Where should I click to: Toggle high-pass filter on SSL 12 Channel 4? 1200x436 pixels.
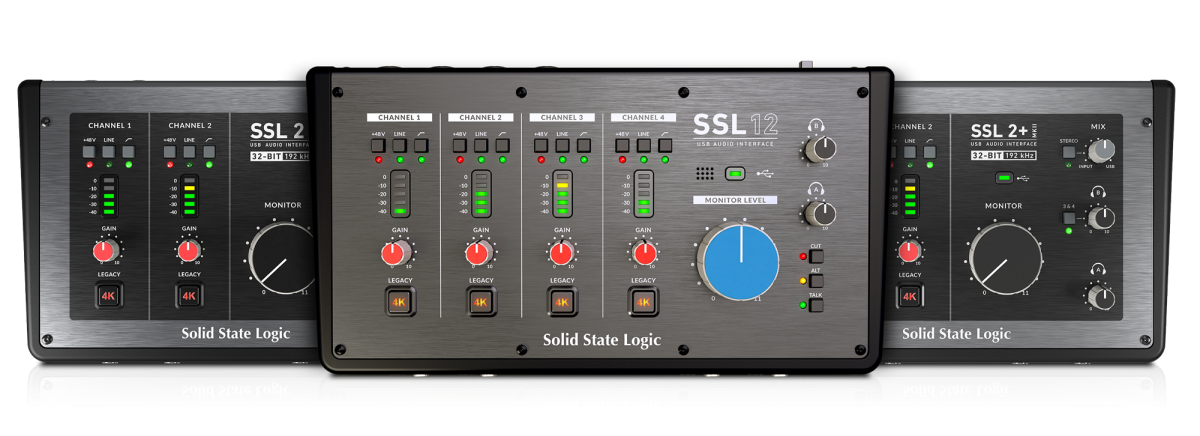pyautogui.click(x=664, y=145)
